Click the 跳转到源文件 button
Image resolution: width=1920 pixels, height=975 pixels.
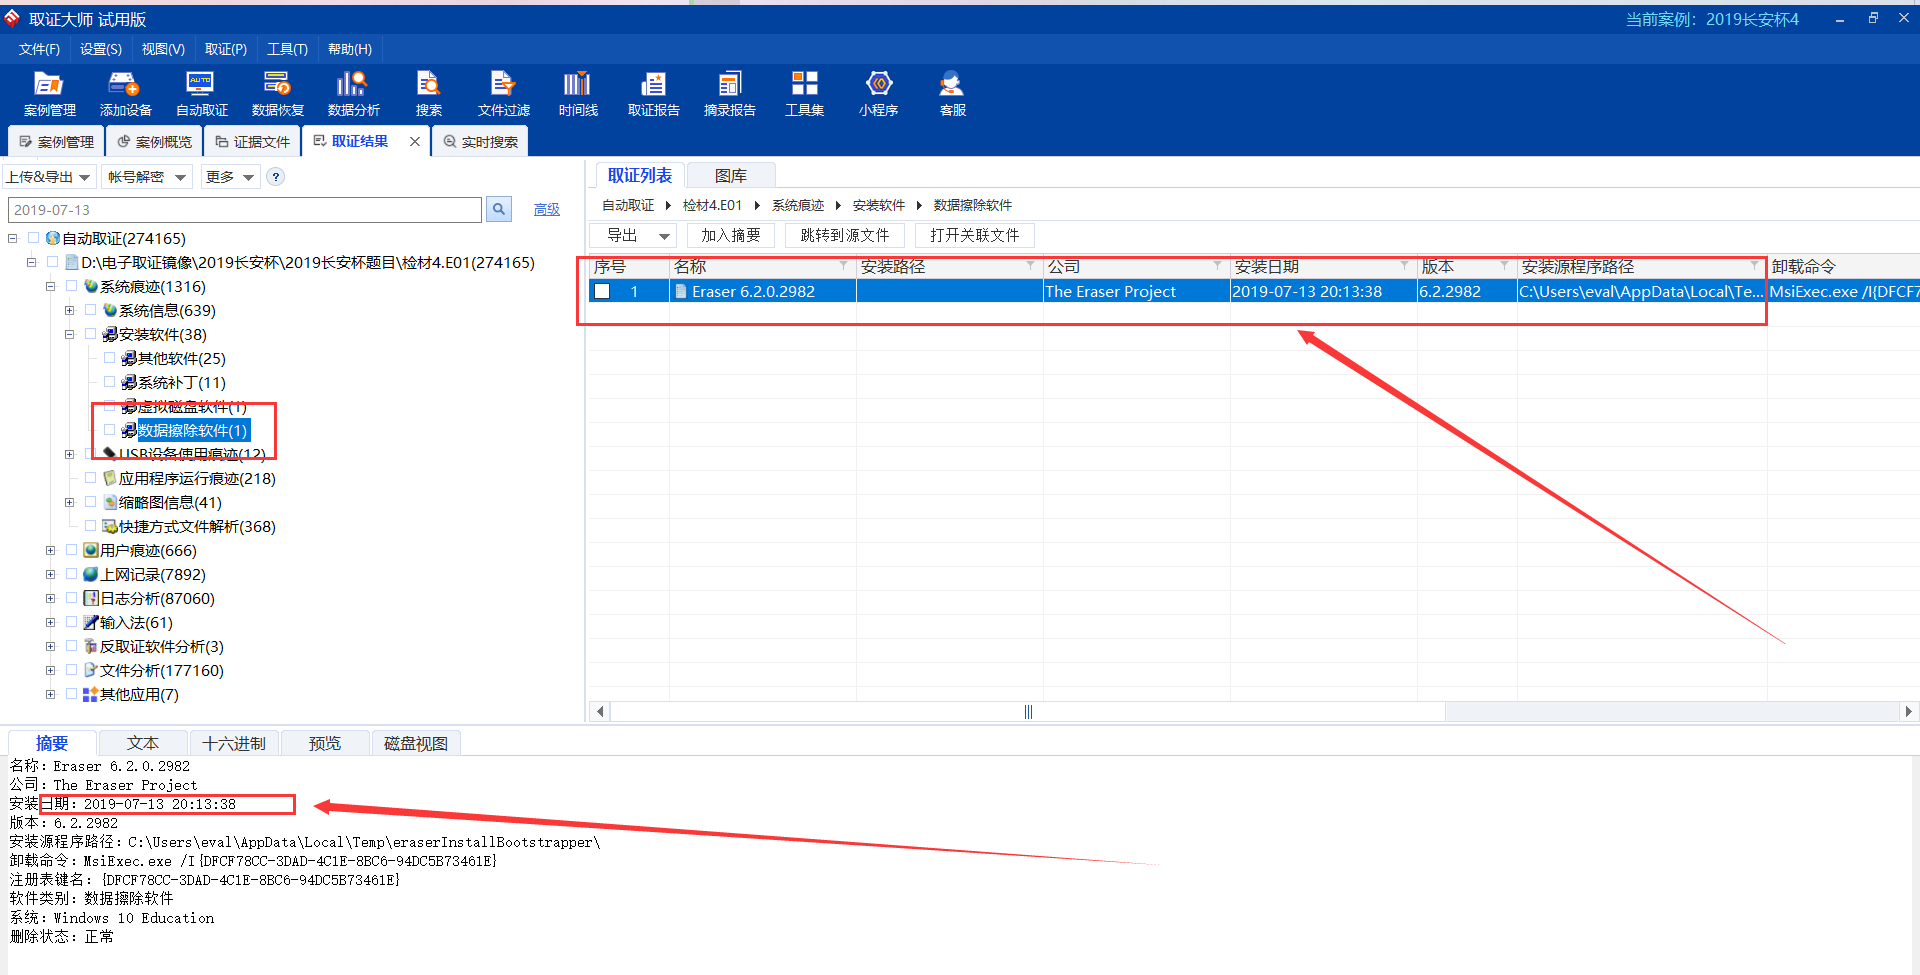[845, 235]
